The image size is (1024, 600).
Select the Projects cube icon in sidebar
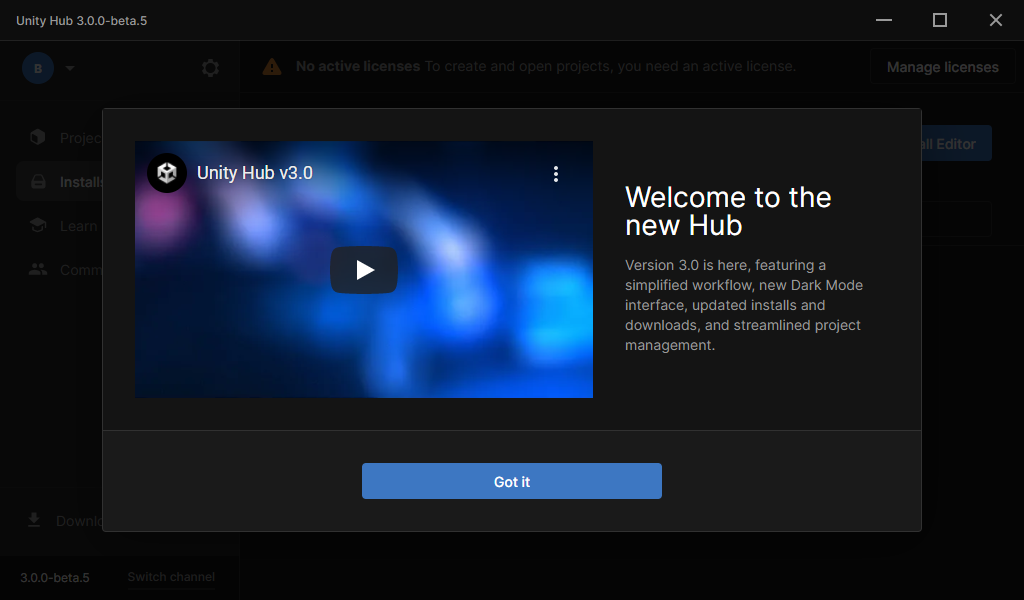38,137
